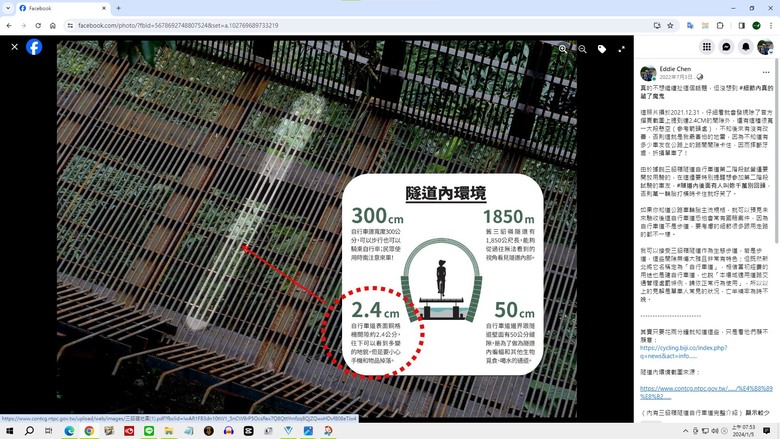
Task: Open the Chrome profile avatar
Action: point(756,25)
